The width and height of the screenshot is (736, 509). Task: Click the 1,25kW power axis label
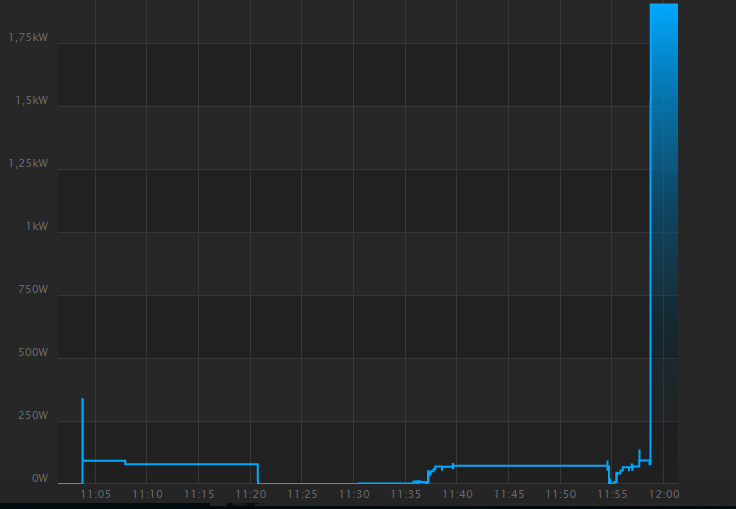click(x=28, y=163)
